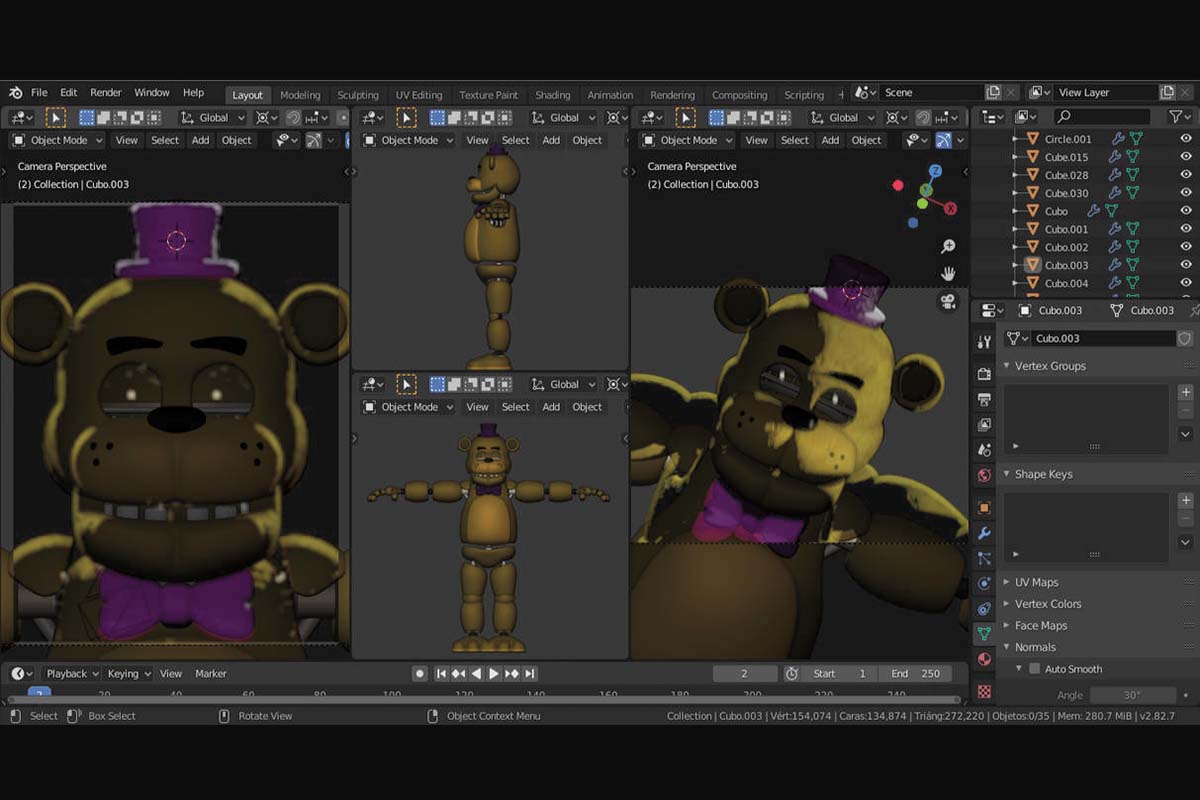Toggle camera view icon in right viewport
Image resolution: width=1200 pixels, height=800 pixels.
[948, 301]
